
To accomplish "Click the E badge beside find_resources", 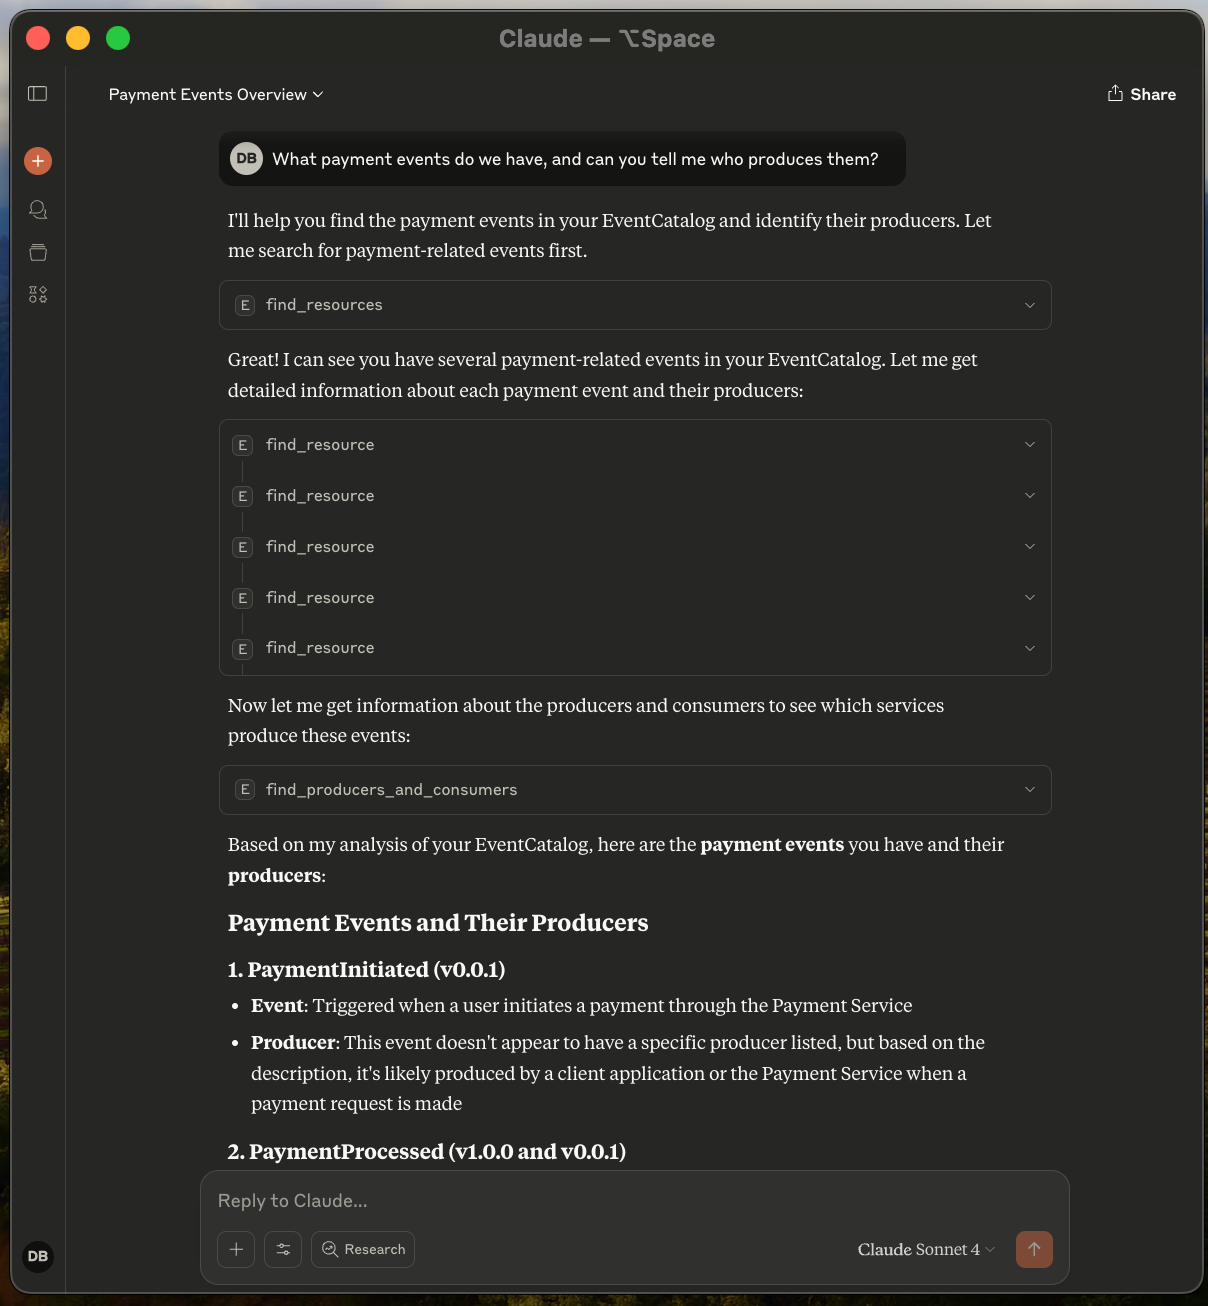I will tap(245, 305).
